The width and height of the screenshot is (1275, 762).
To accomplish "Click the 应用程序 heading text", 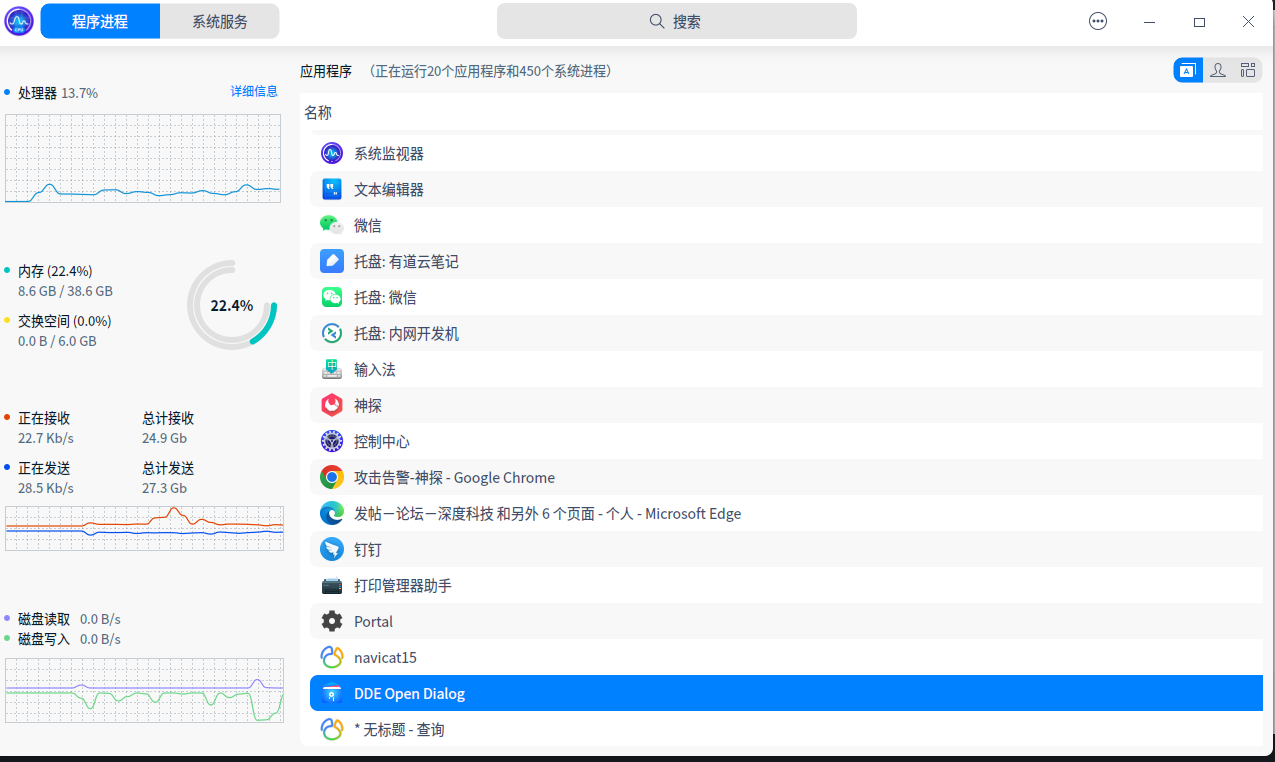I will coord(326,71).
